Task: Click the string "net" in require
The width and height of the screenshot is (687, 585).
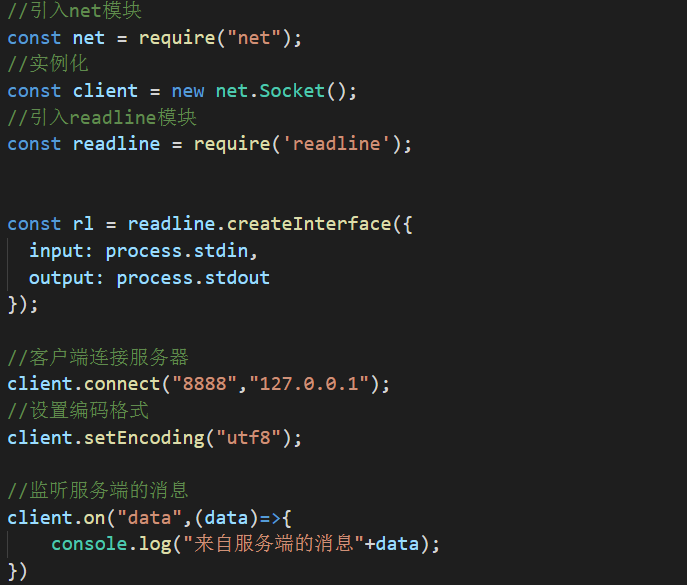Action: [x=254, y=38]
